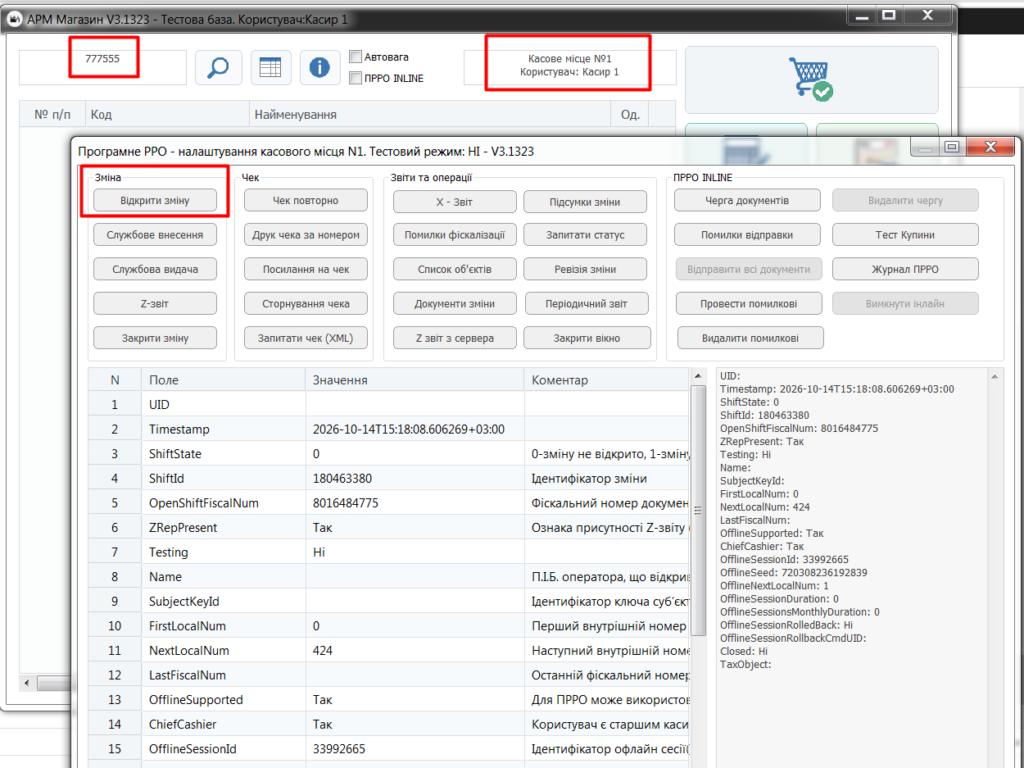Click the scroll-up arrow of the text log panel
Screen dimensions: 1024x768
[995, 377]
